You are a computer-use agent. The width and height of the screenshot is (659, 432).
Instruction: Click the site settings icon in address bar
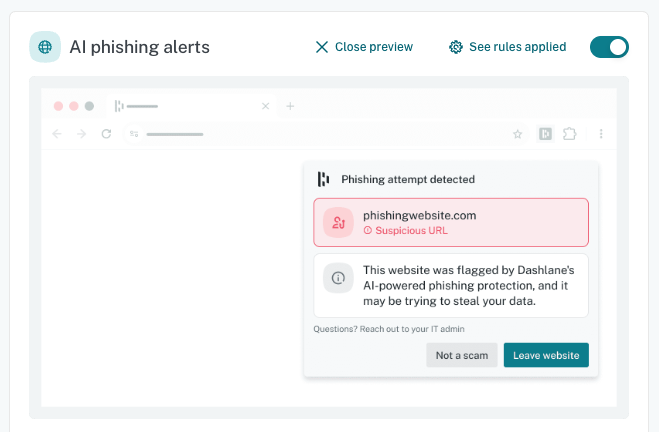pos(134,134)
